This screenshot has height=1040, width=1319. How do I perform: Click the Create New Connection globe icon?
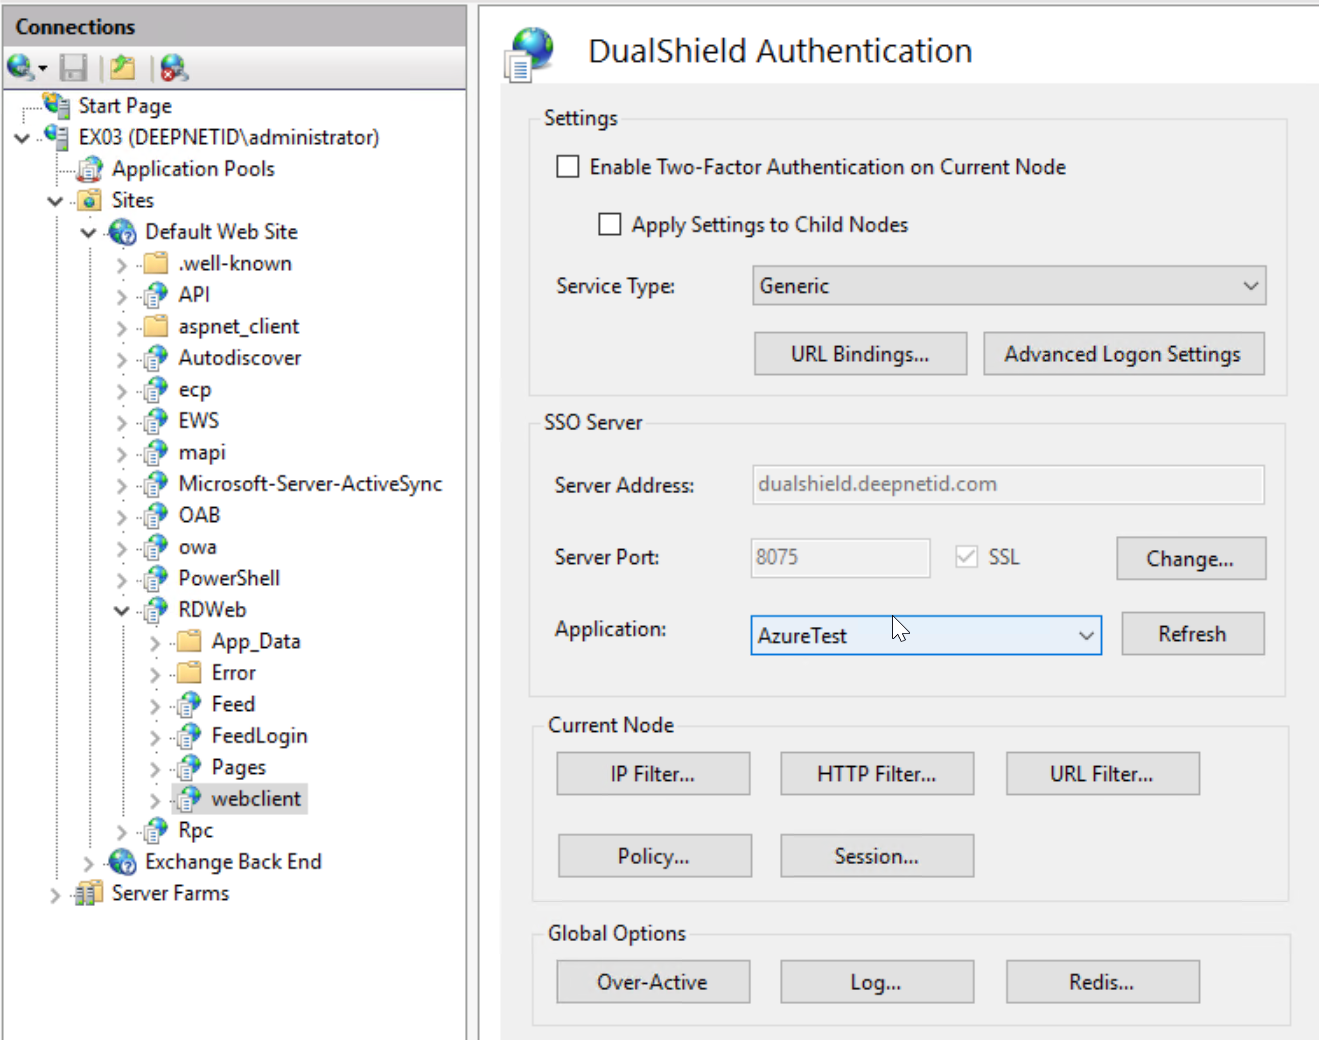coord(20,68)
